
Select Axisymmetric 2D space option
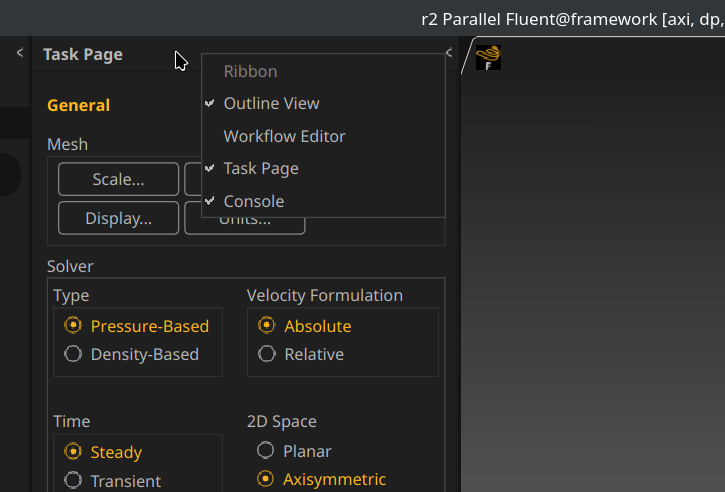pos(266,479)
